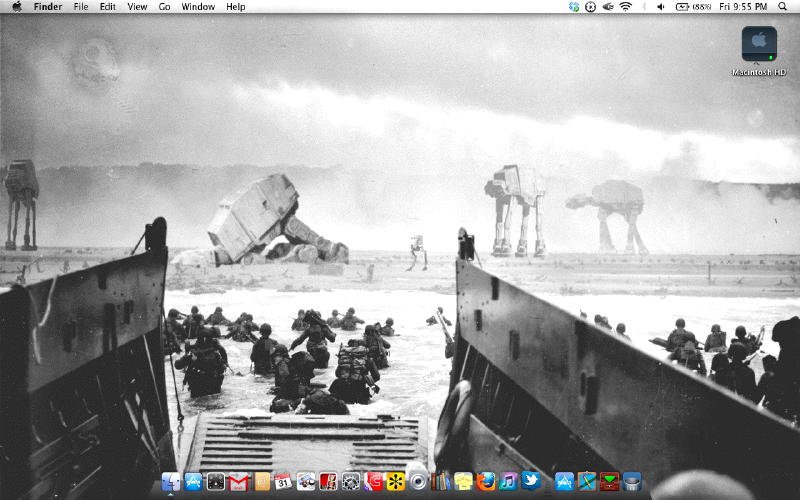This screenshot has width=800, height=500.
Task: Launch the red C application icon
Action: coord(373,481)
